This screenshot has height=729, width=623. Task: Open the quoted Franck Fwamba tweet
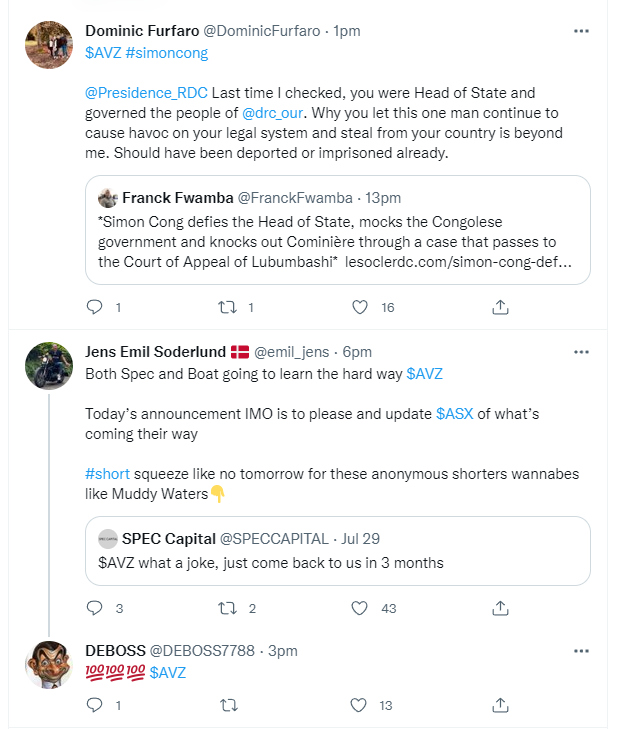(338, 230)
